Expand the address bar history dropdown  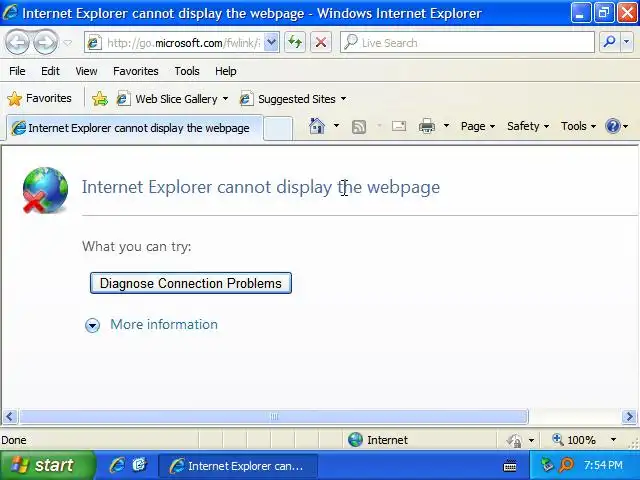point(271,42)
